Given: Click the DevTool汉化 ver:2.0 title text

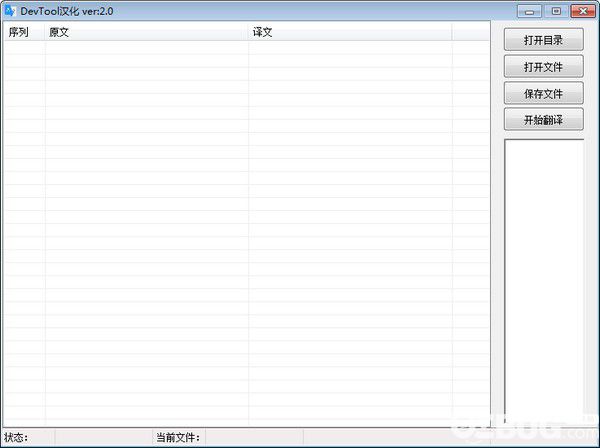Looking at the screenshot, I should [67, 11].
